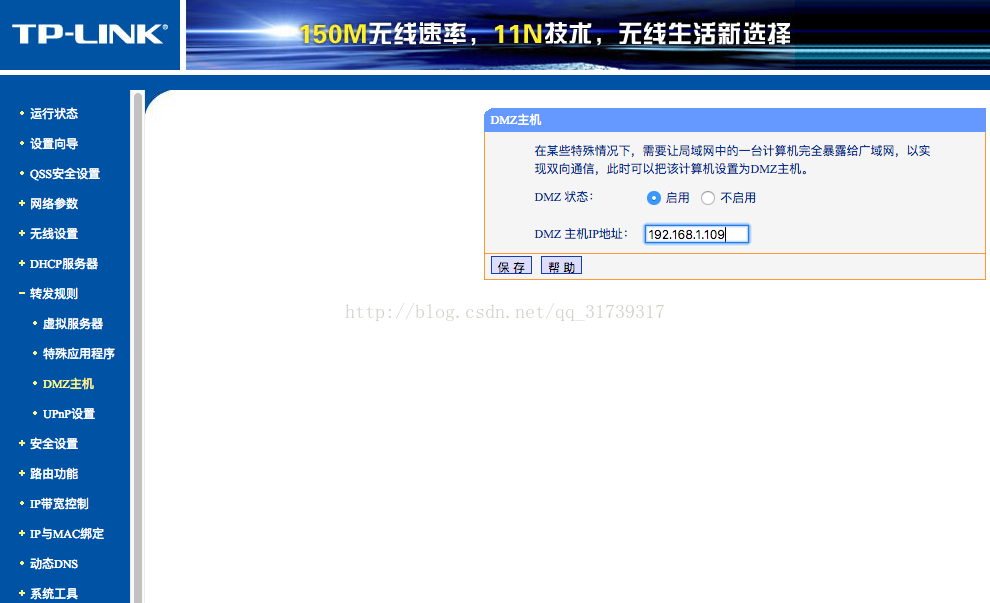Open QSS安全设置 page

(64, 174)
